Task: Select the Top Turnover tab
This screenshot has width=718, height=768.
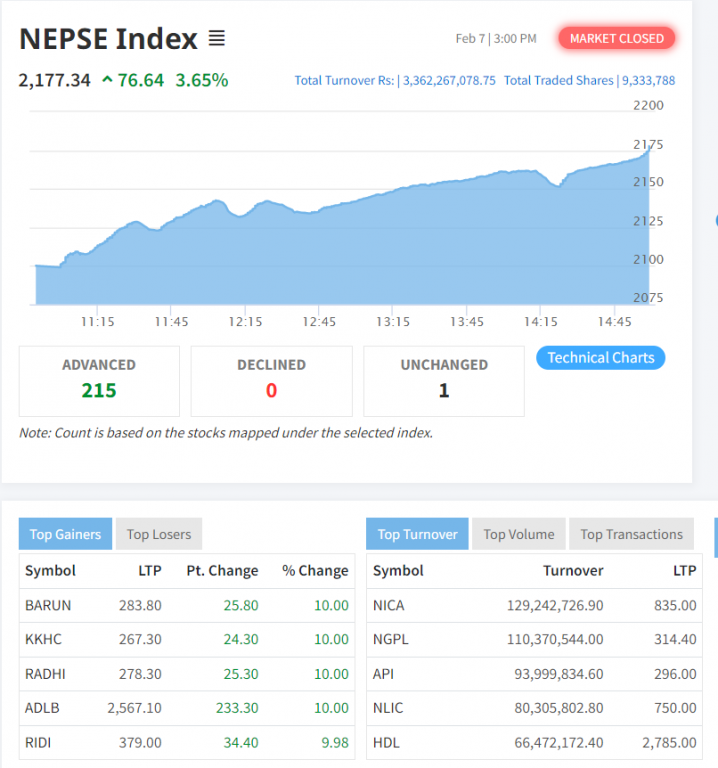Action: 416,534
